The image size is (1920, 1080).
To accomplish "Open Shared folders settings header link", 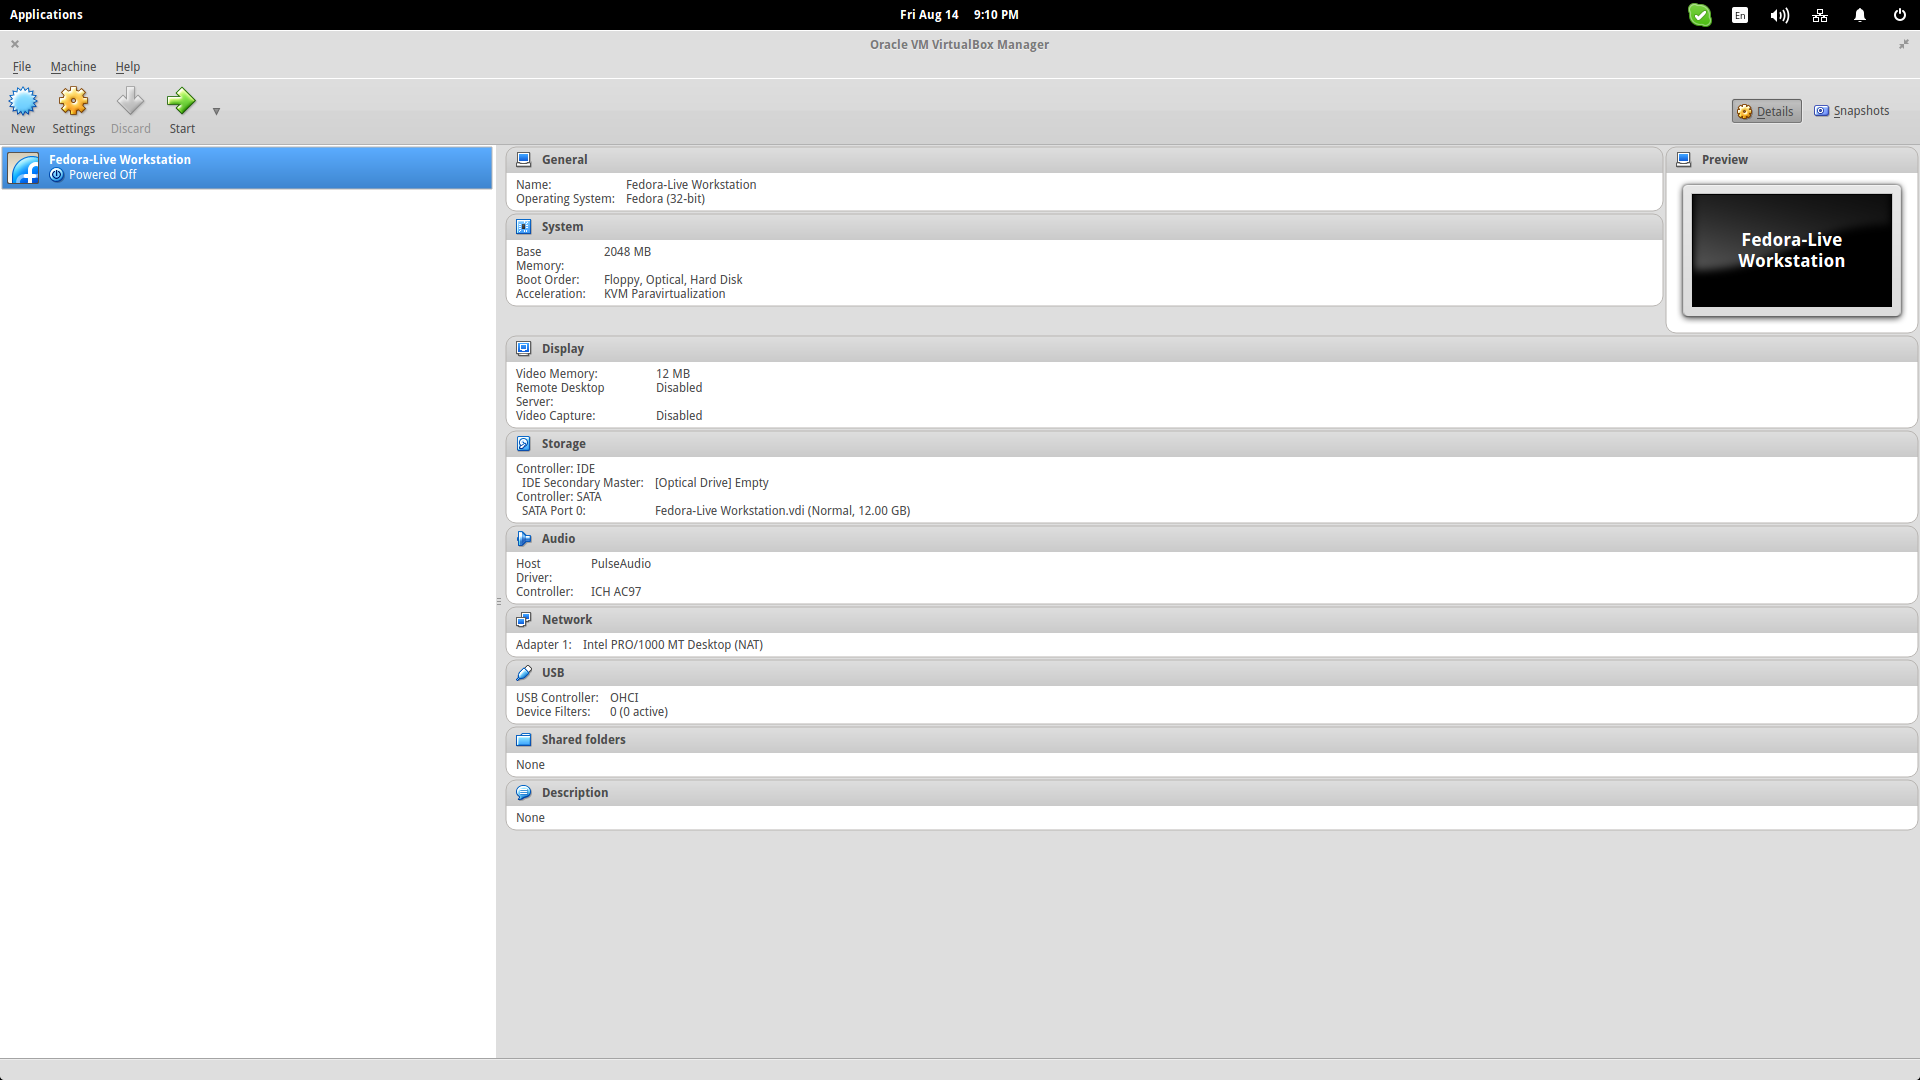I will [584, 740].
